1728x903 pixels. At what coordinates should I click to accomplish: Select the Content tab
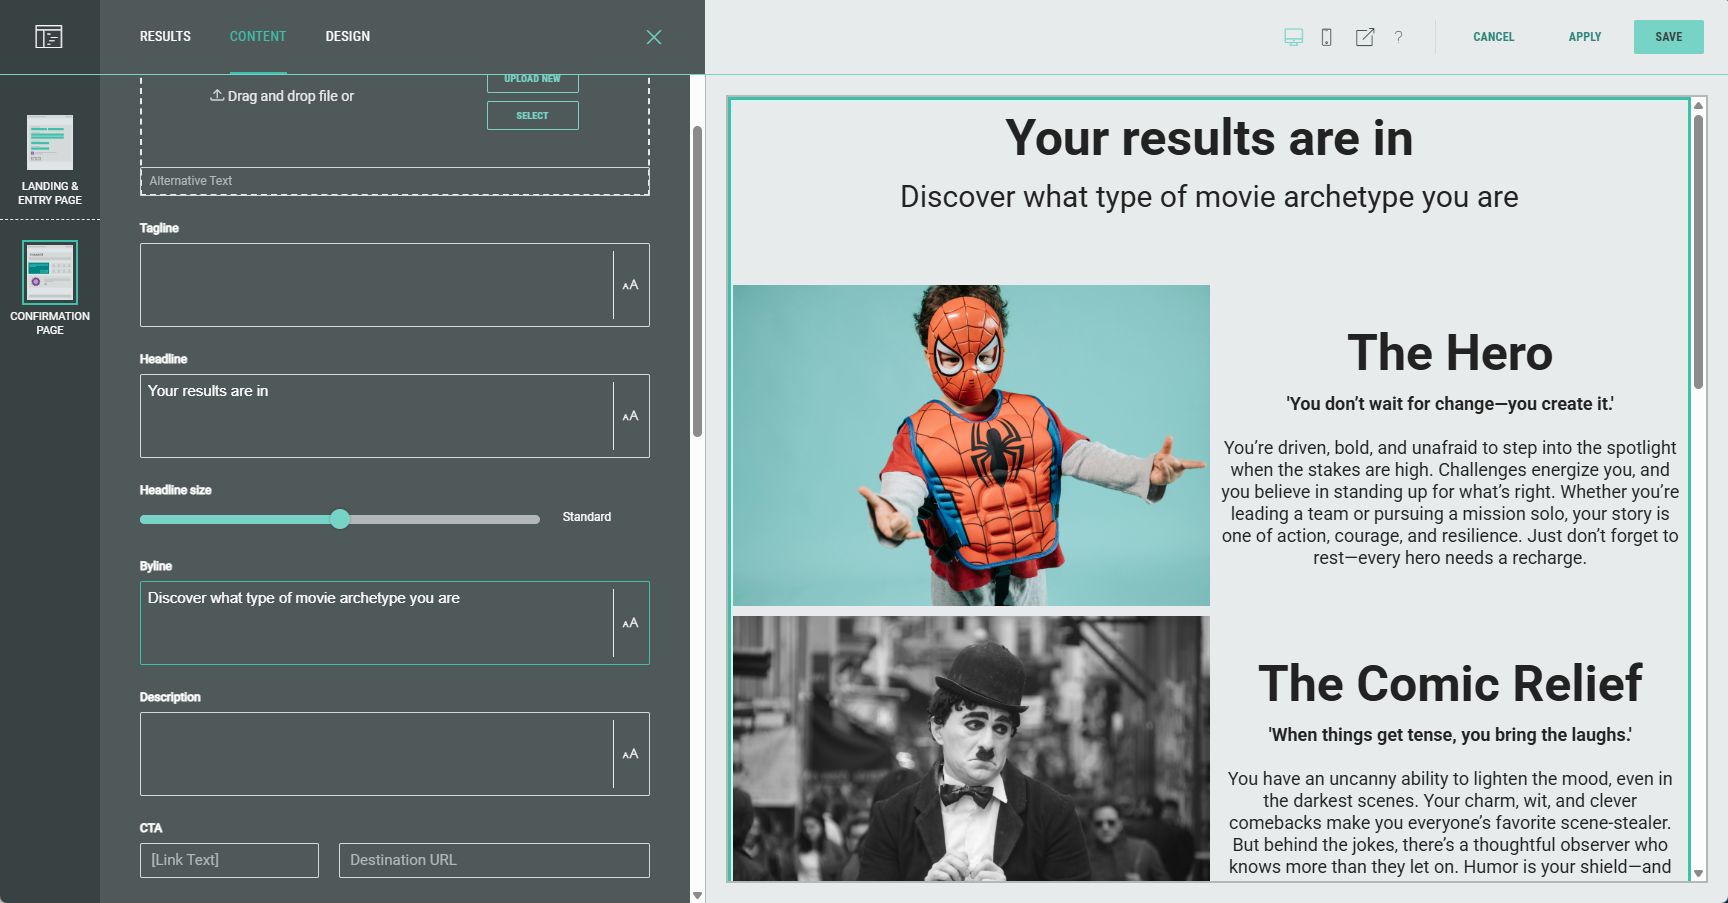[258, 37]
